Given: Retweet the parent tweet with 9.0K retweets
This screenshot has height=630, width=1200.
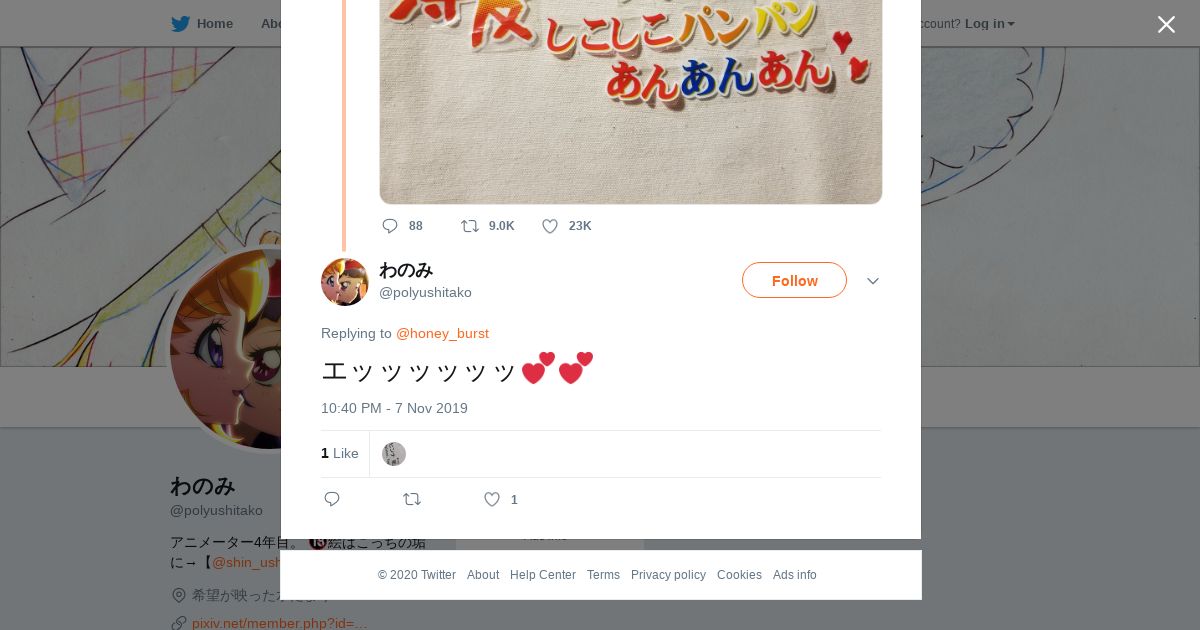Looking at the screenshot, I should click(470, 226).
